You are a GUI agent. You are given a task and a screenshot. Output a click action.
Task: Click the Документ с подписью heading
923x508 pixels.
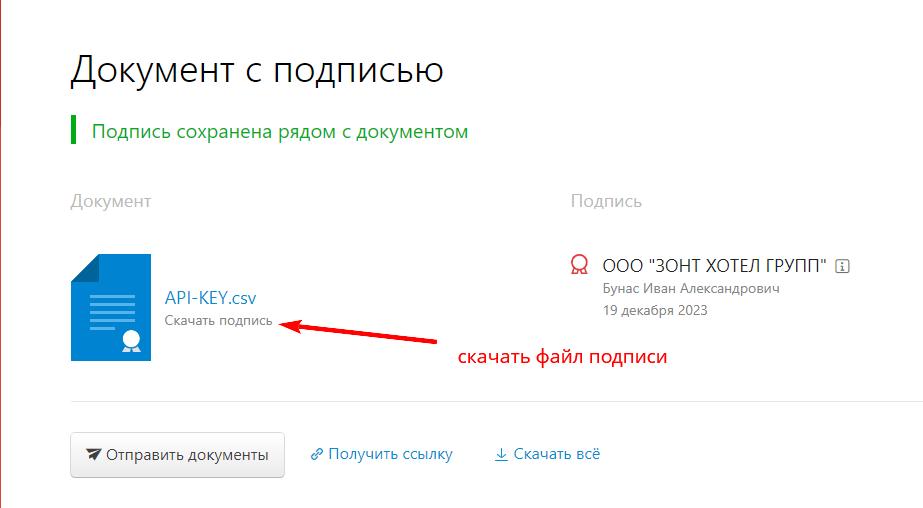[x=257, y=70]
